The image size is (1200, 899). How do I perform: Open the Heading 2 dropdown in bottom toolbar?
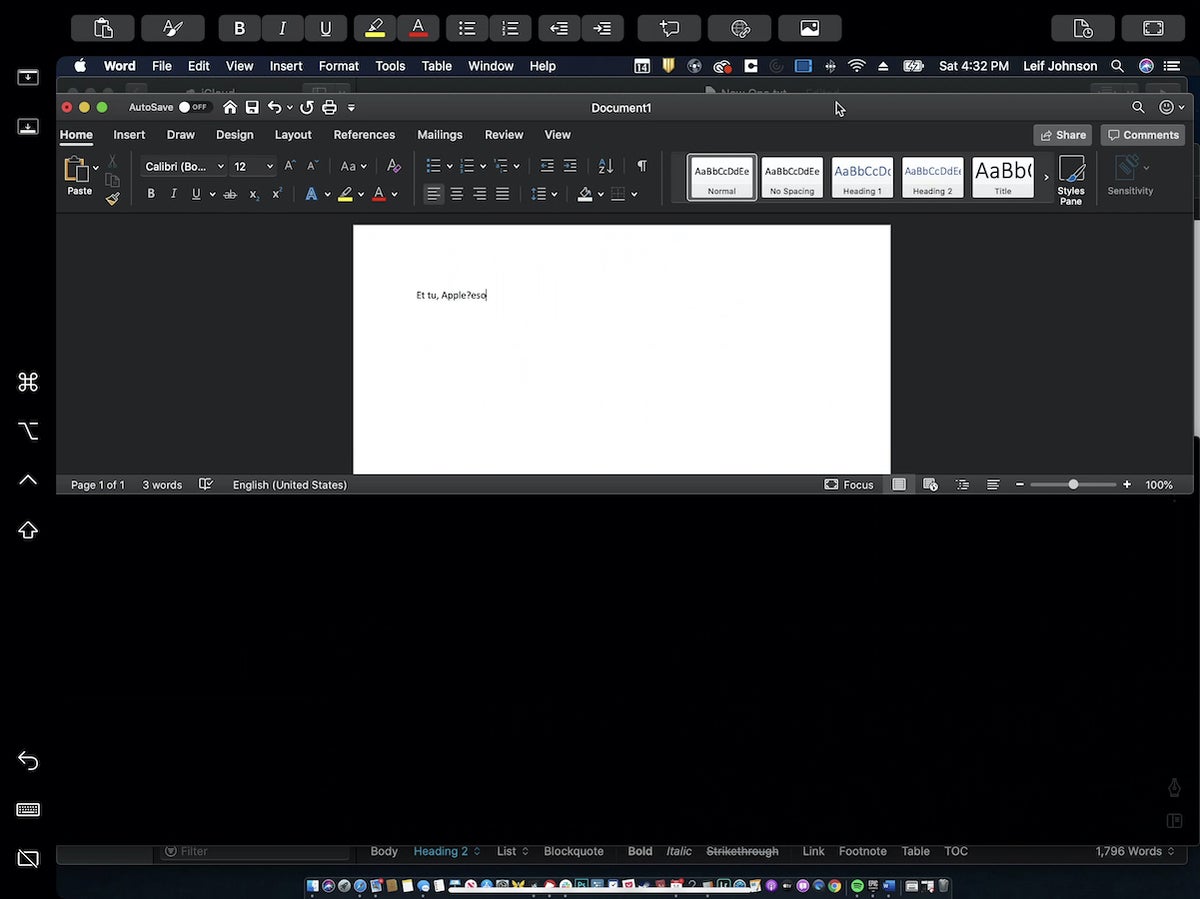point(447,851)
